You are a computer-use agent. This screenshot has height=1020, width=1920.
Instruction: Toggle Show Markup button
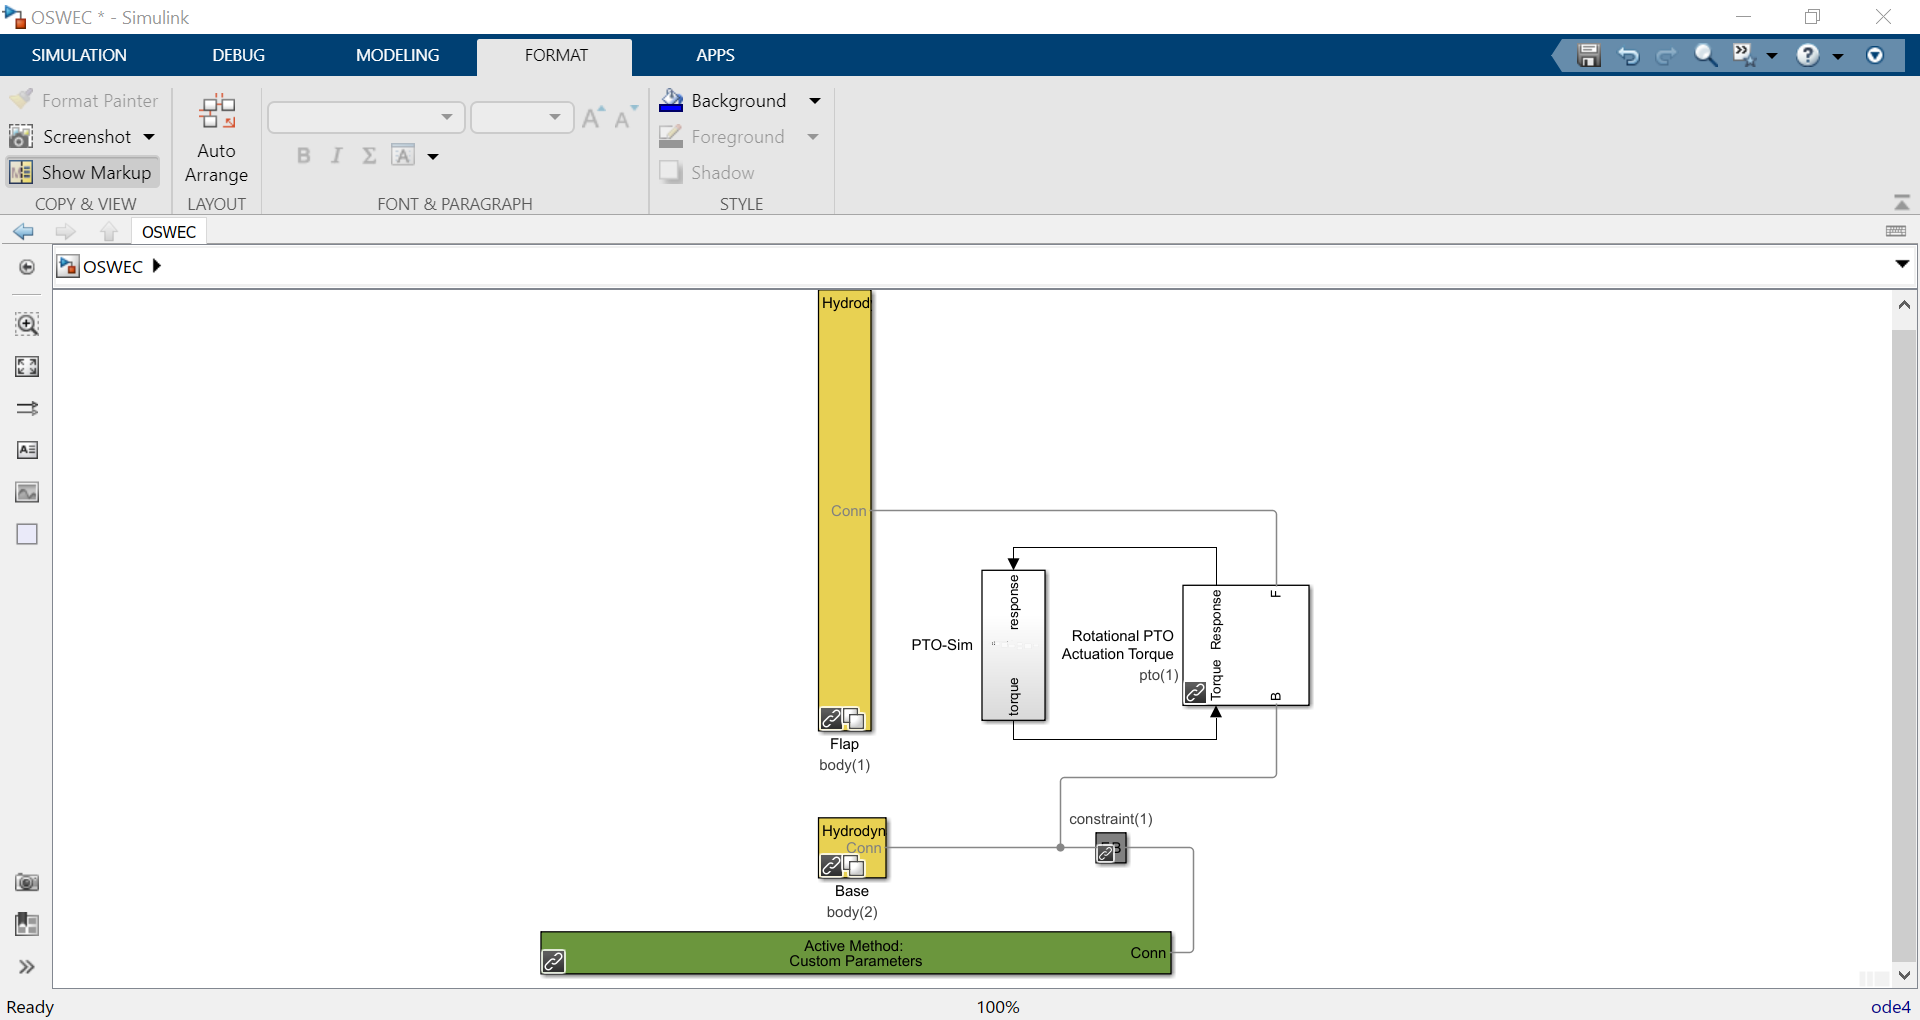click(x=83, y=172)
